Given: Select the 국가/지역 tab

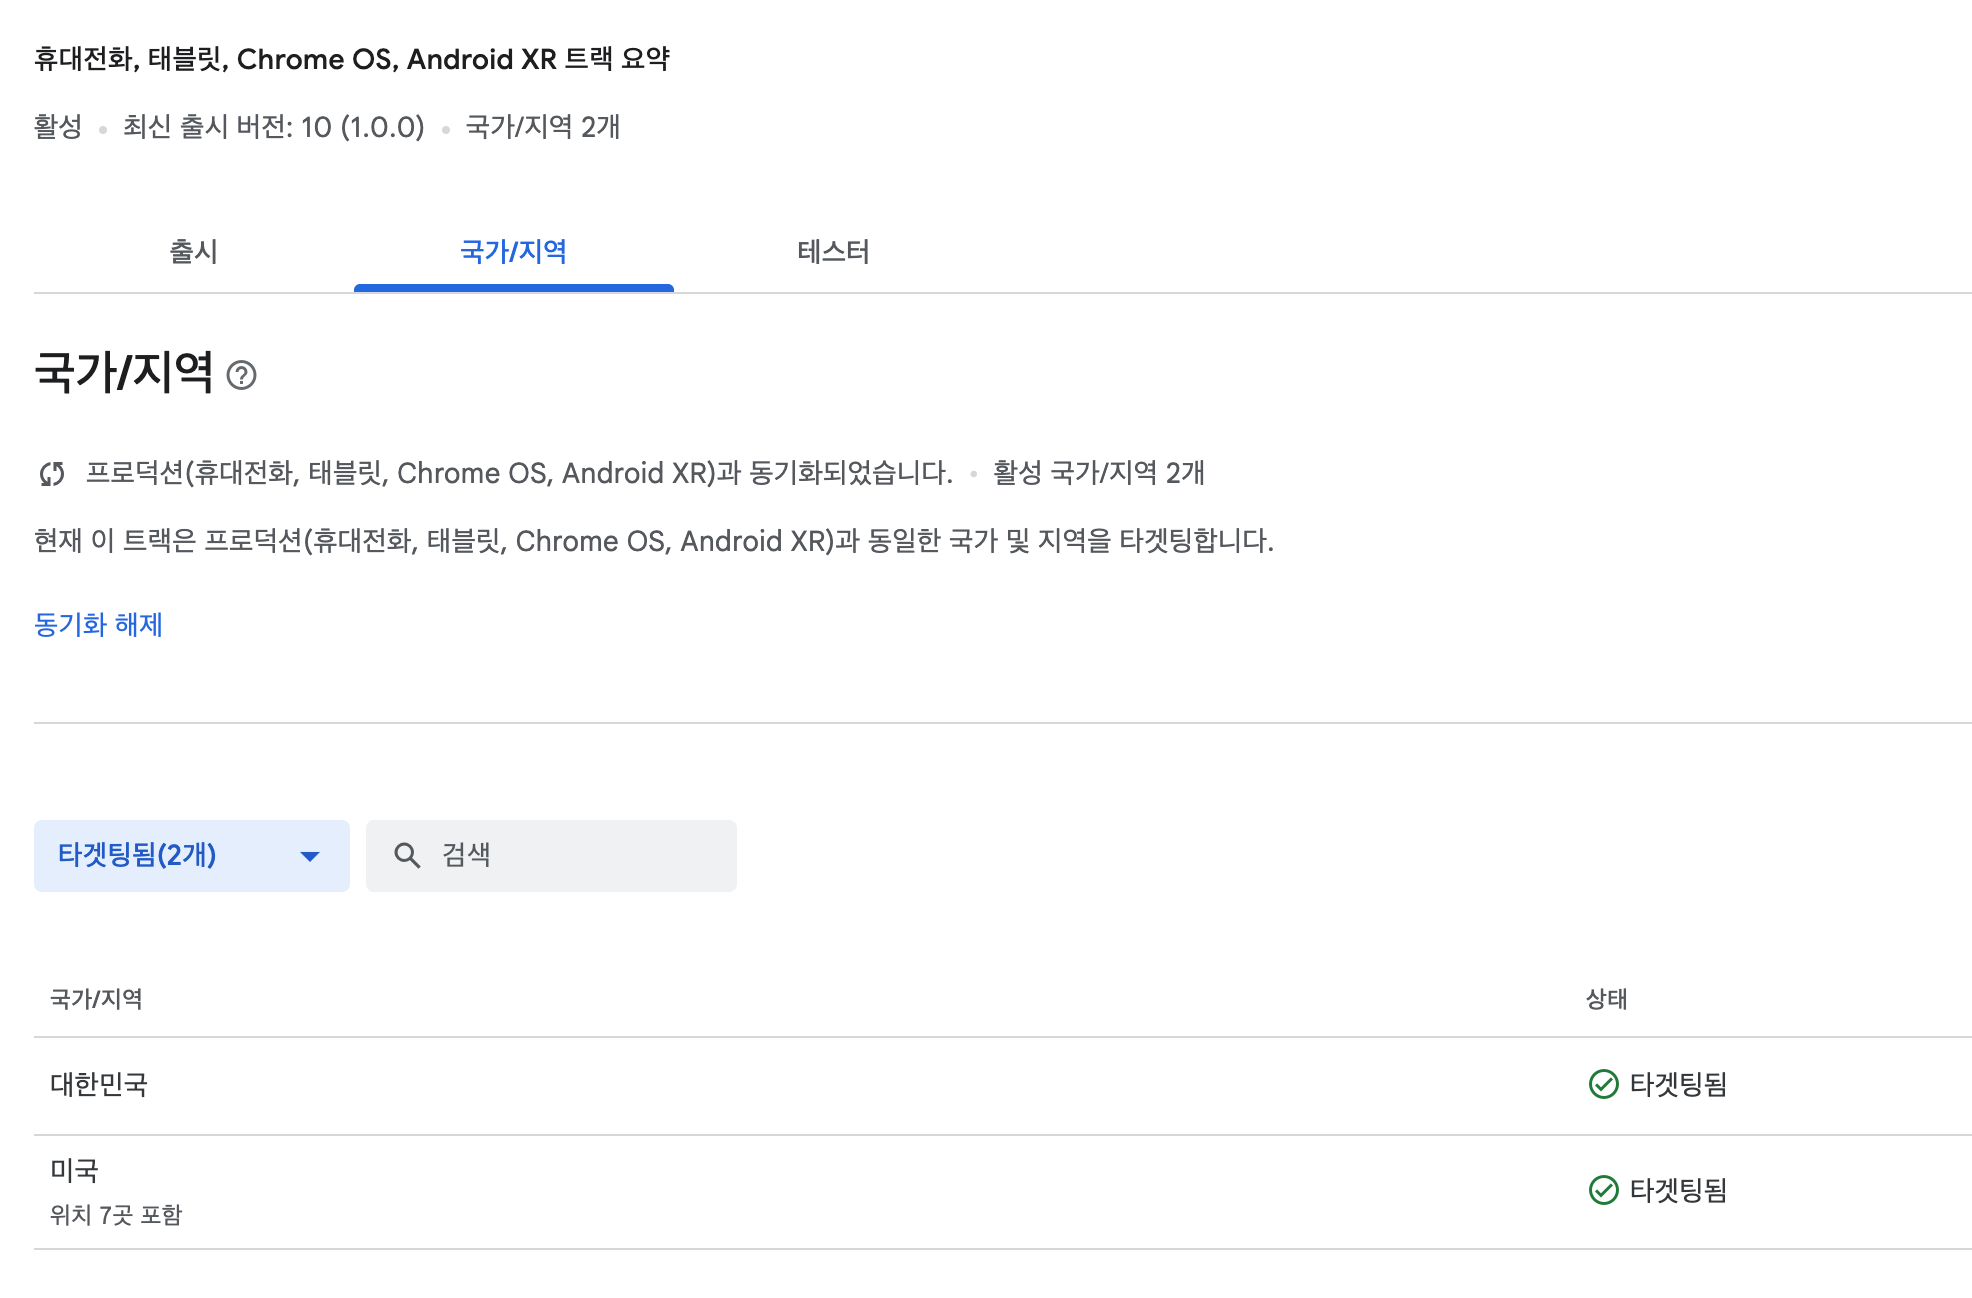Looking at the screenshot, I should coord(513,251).
